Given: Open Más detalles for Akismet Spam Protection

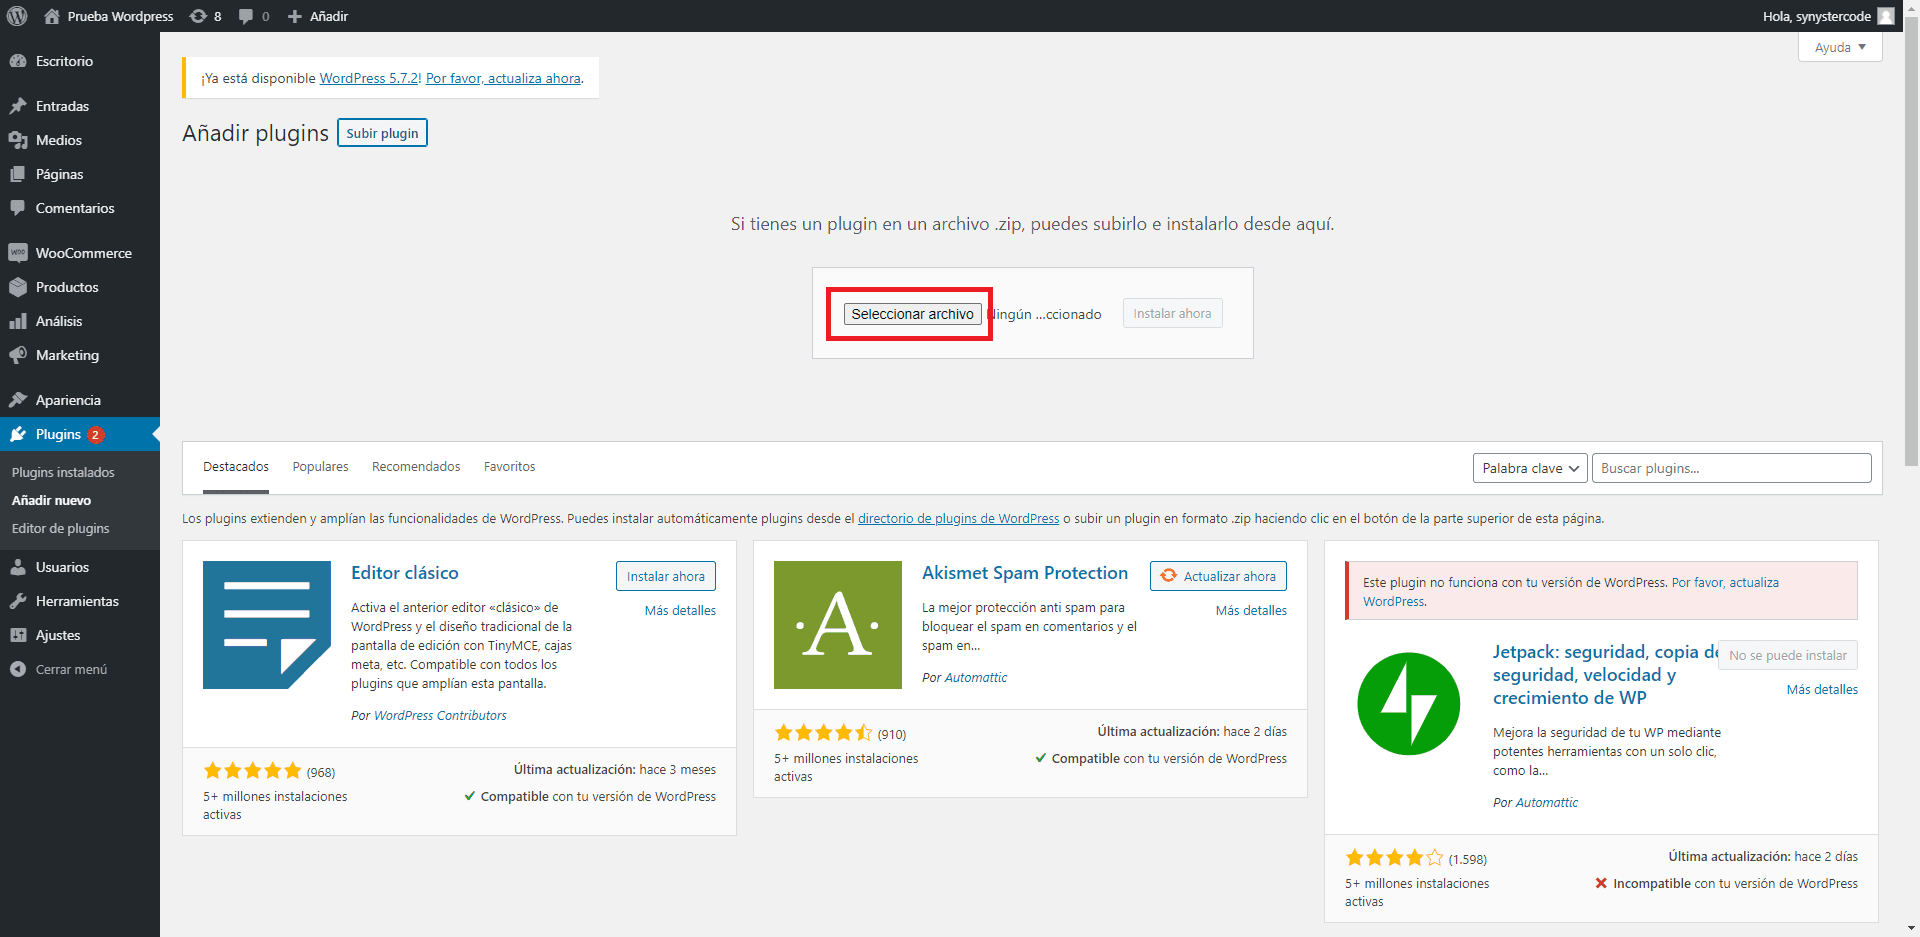Looking at the screenshot, I should click(1251, 610).
